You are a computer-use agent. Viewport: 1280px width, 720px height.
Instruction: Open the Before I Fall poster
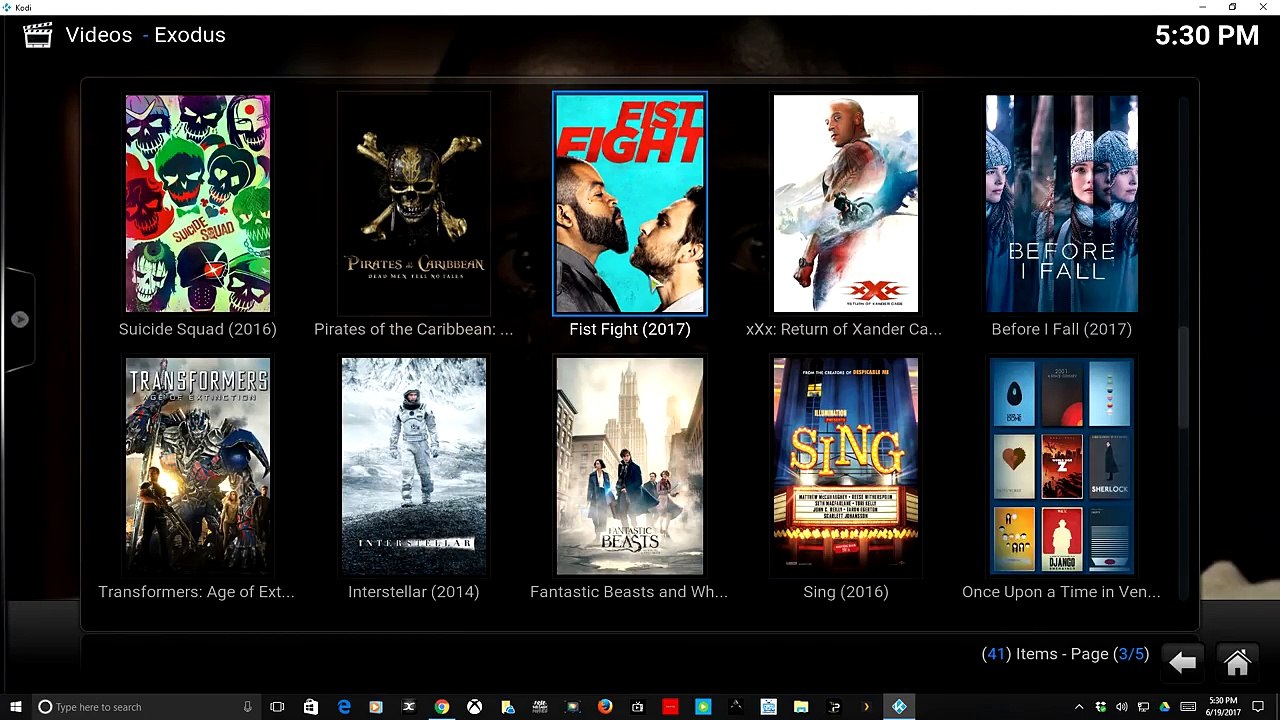coord(1062,204)
